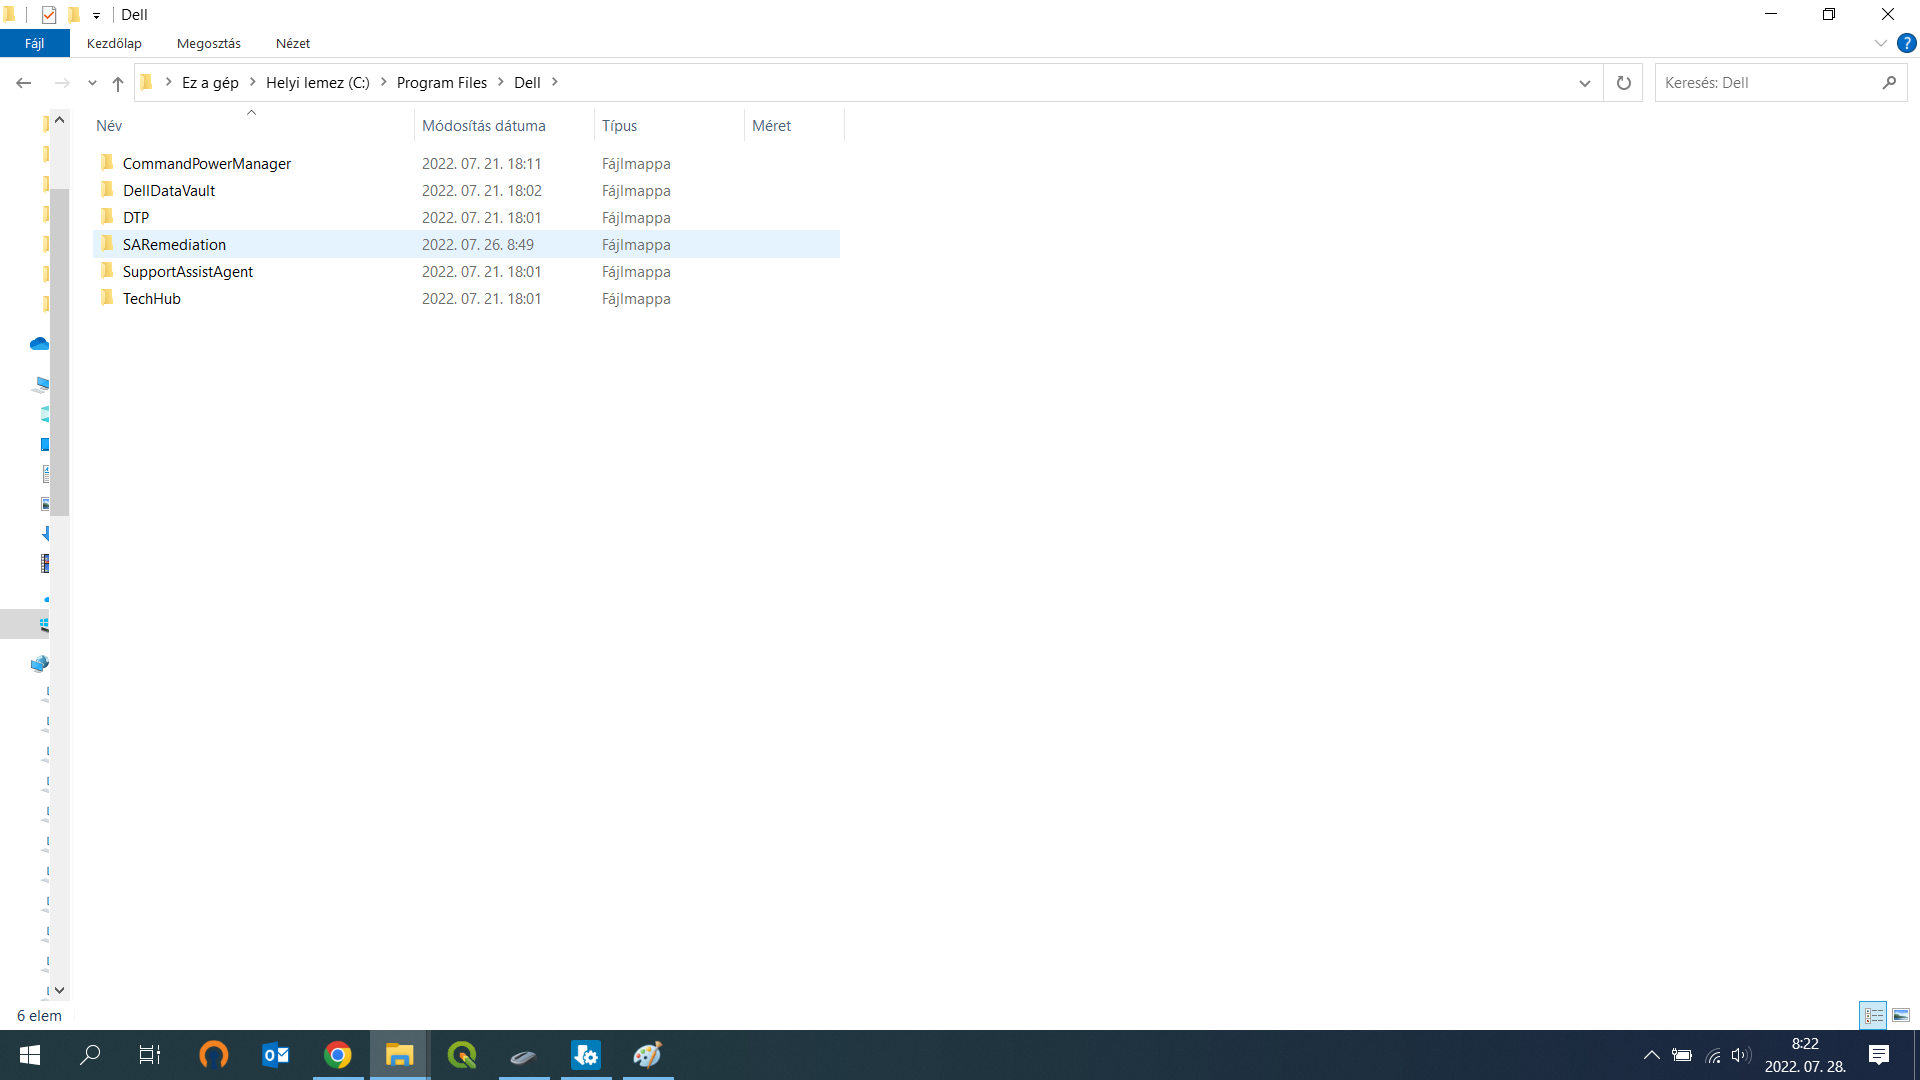
Task: Open Google Chrome from the taskbar
Action: tap(338, 1055)
